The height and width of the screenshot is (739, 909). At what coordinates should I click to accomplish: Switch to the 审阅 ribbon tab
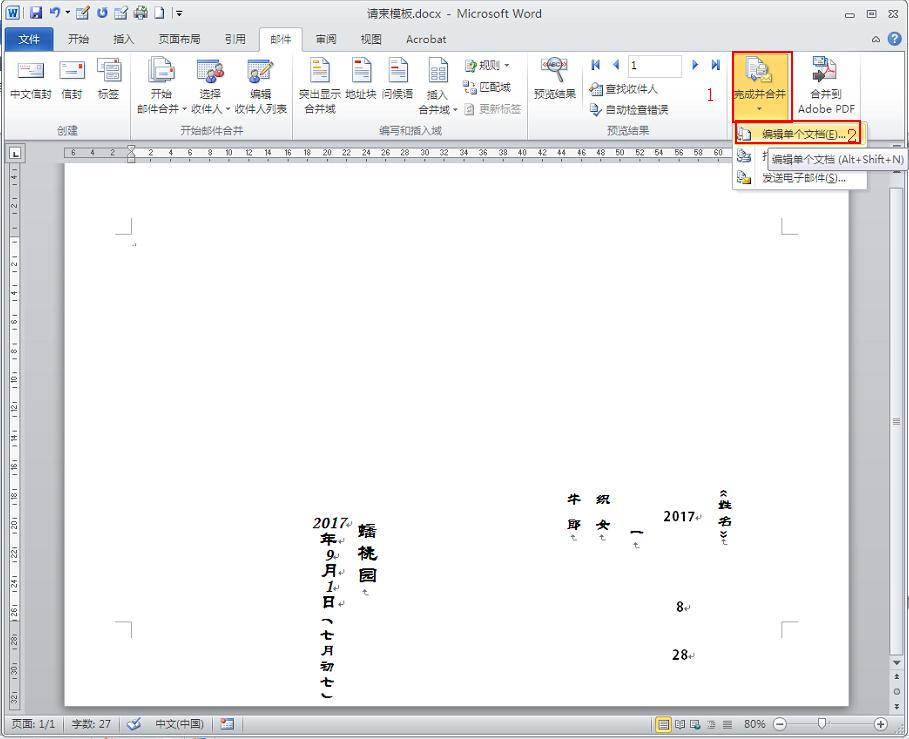pos(326,39)
